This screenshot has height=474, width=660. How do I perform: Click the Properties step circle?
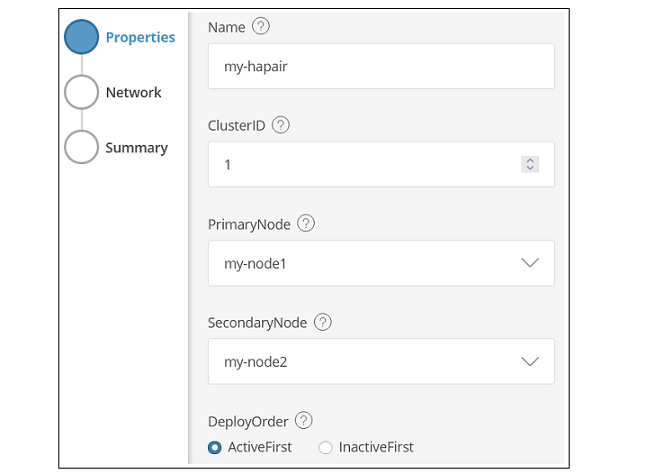click(x=81, y=38)
